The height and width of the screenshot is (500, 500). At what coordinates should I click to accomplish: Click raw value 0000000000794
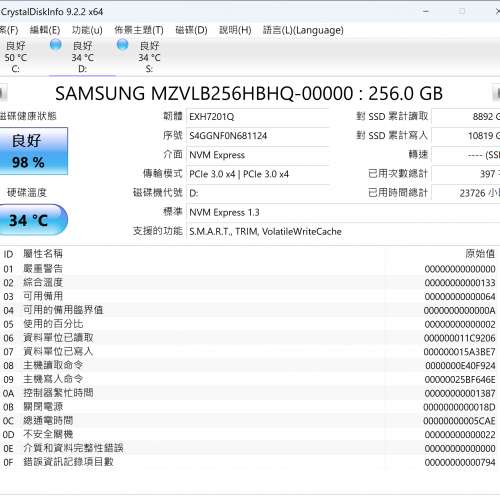pos(460,463)
